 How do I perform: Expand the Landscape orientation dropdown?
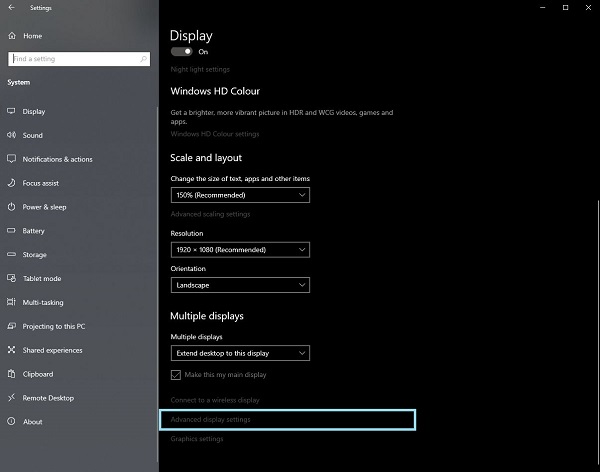[240, 285]
